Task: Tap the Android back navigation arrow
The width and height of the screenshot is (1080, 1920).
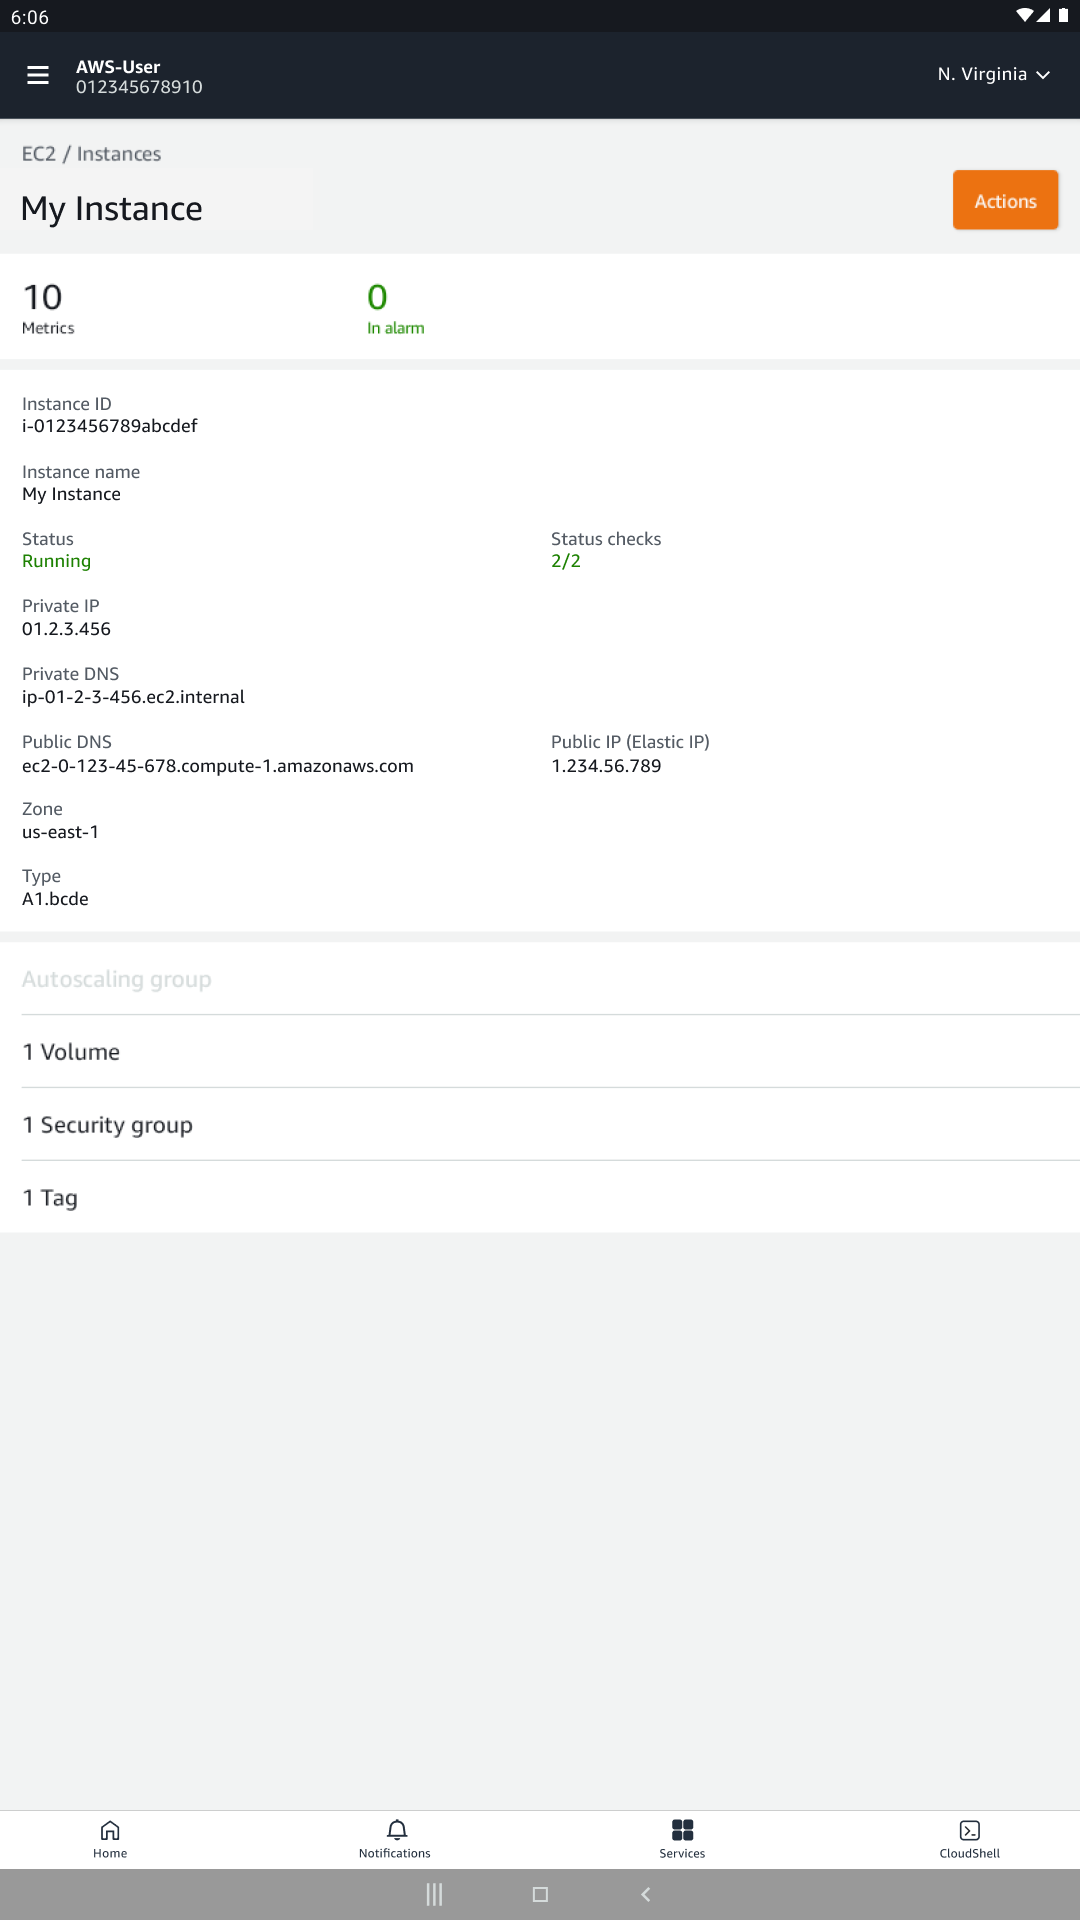Action: (x=645, y=1893)
